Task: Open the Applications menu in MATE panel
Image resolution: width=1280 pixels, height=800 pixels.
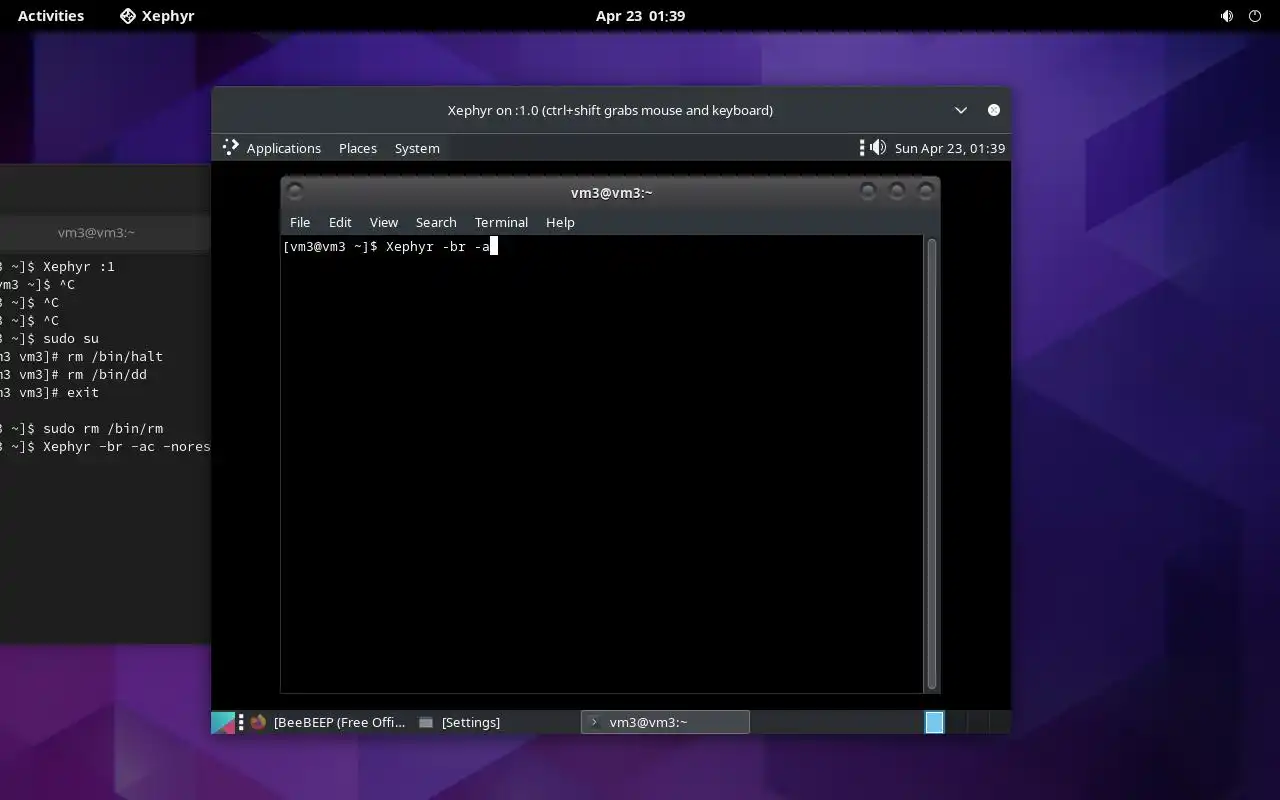Action: pyautogui.click(x=284, y=148)
